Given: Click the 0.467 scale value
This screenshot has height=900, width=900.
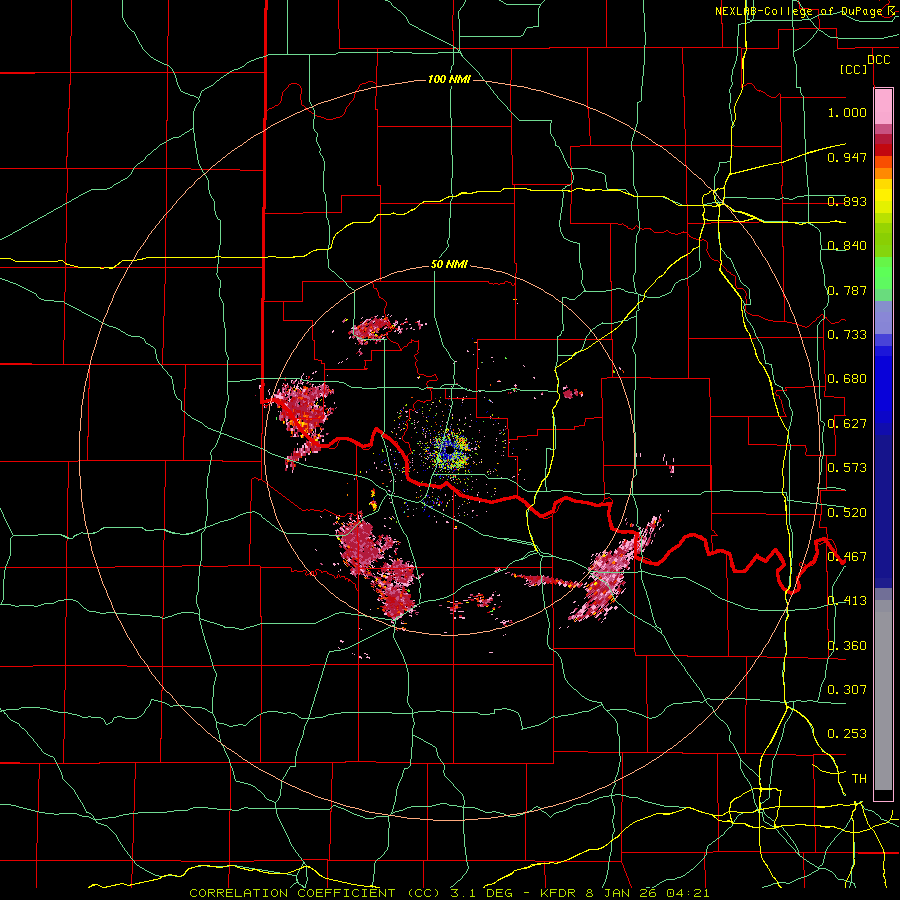Looking at the screenshot, I should click(847, 557).
